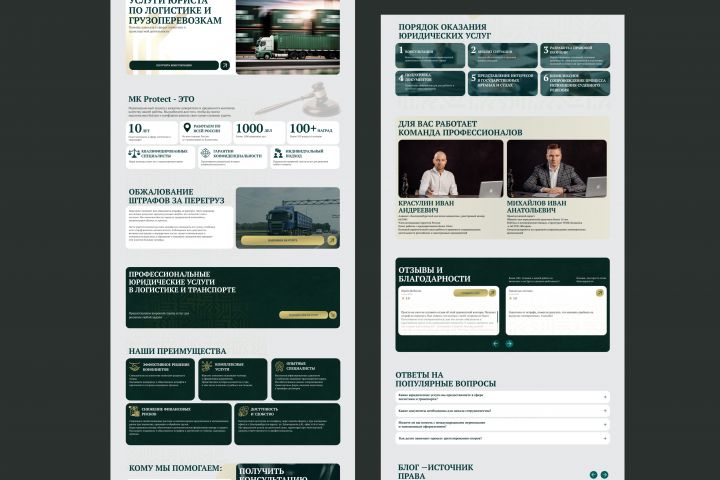Click the 'КОМУ МЫ ПОМОГАЕМ:' heading
This screenshot has width=720, height=480.
(x=175, y=468)
